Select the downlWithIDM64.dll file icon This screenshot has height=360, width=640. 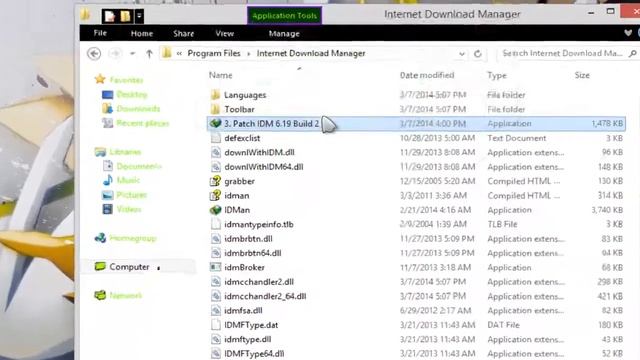pos(216,167)
